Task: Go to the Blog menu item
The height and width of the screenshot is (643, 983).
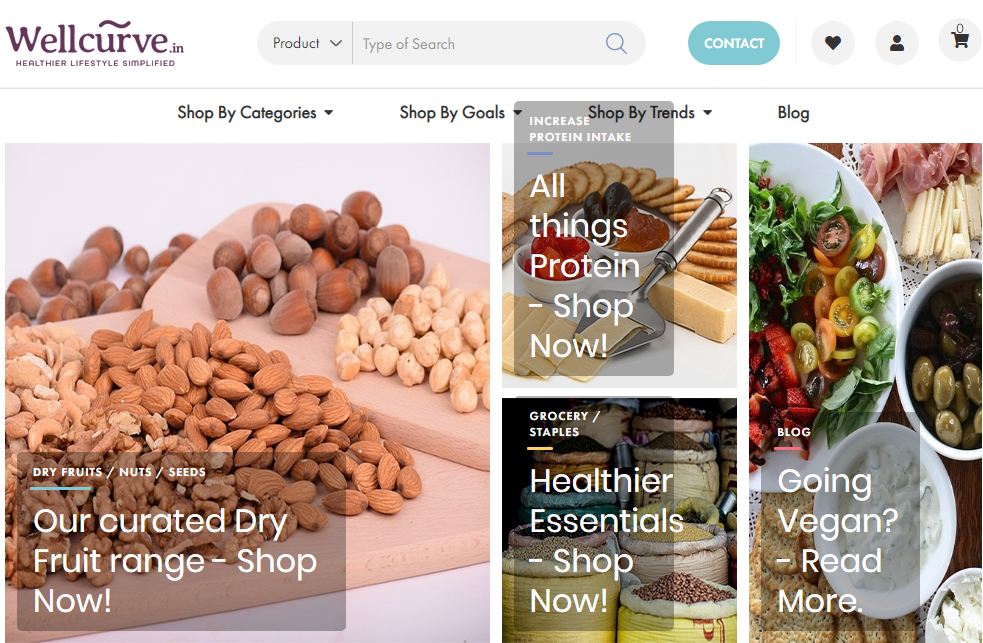Action: pos(793,113)
